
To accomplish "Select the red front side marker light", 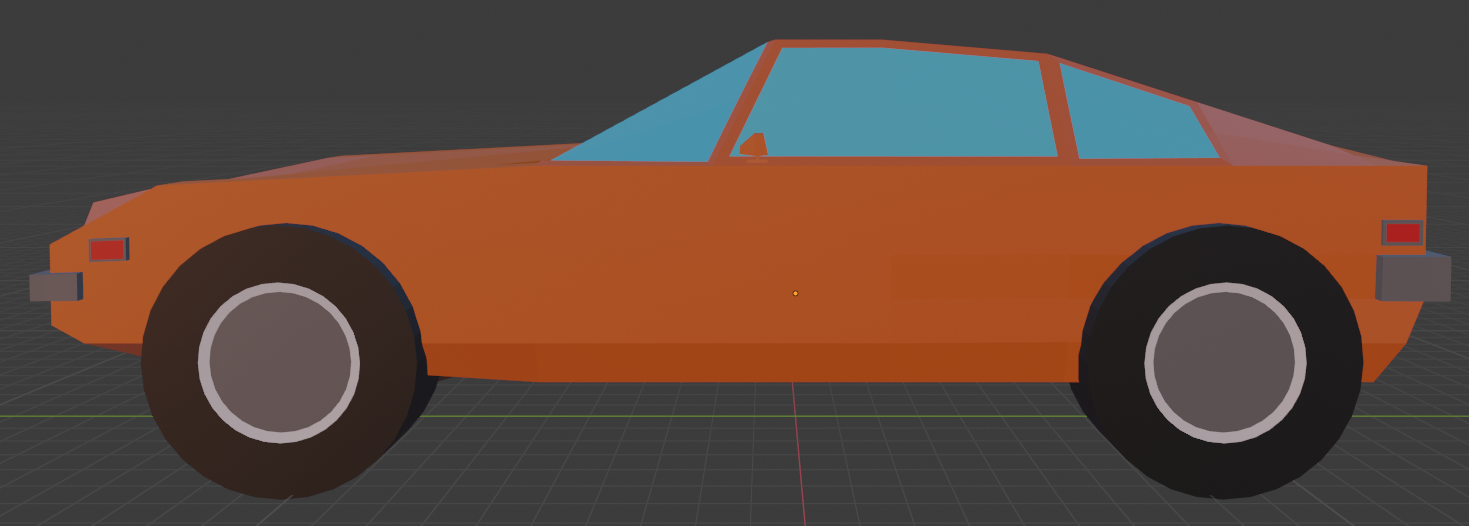I will pos(108,249).
